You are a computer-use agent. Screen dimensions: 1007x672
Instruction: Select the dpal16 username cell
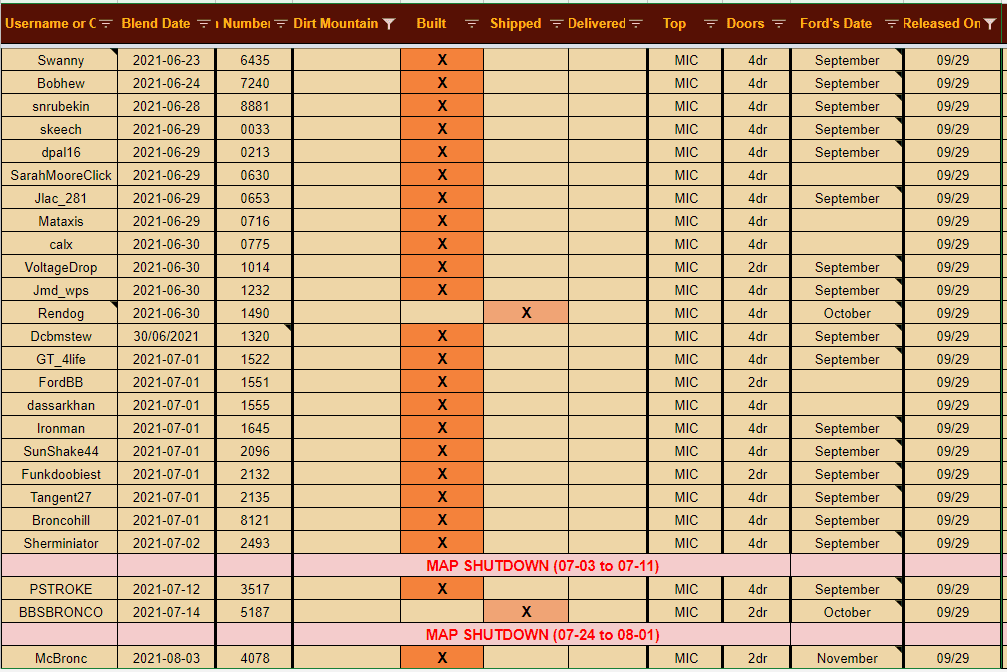(x=60, y=152)
